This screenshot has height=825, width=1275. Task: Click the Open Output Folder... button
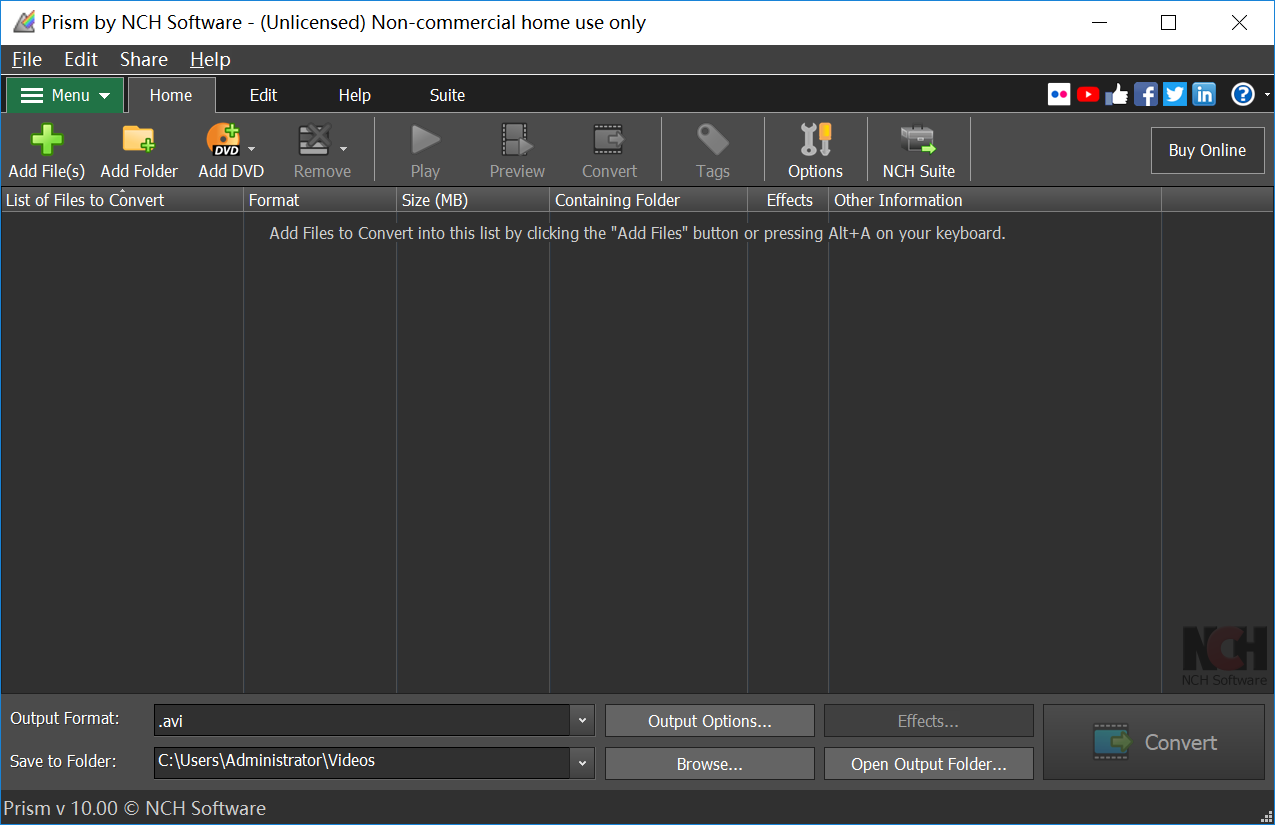(928, 764)
